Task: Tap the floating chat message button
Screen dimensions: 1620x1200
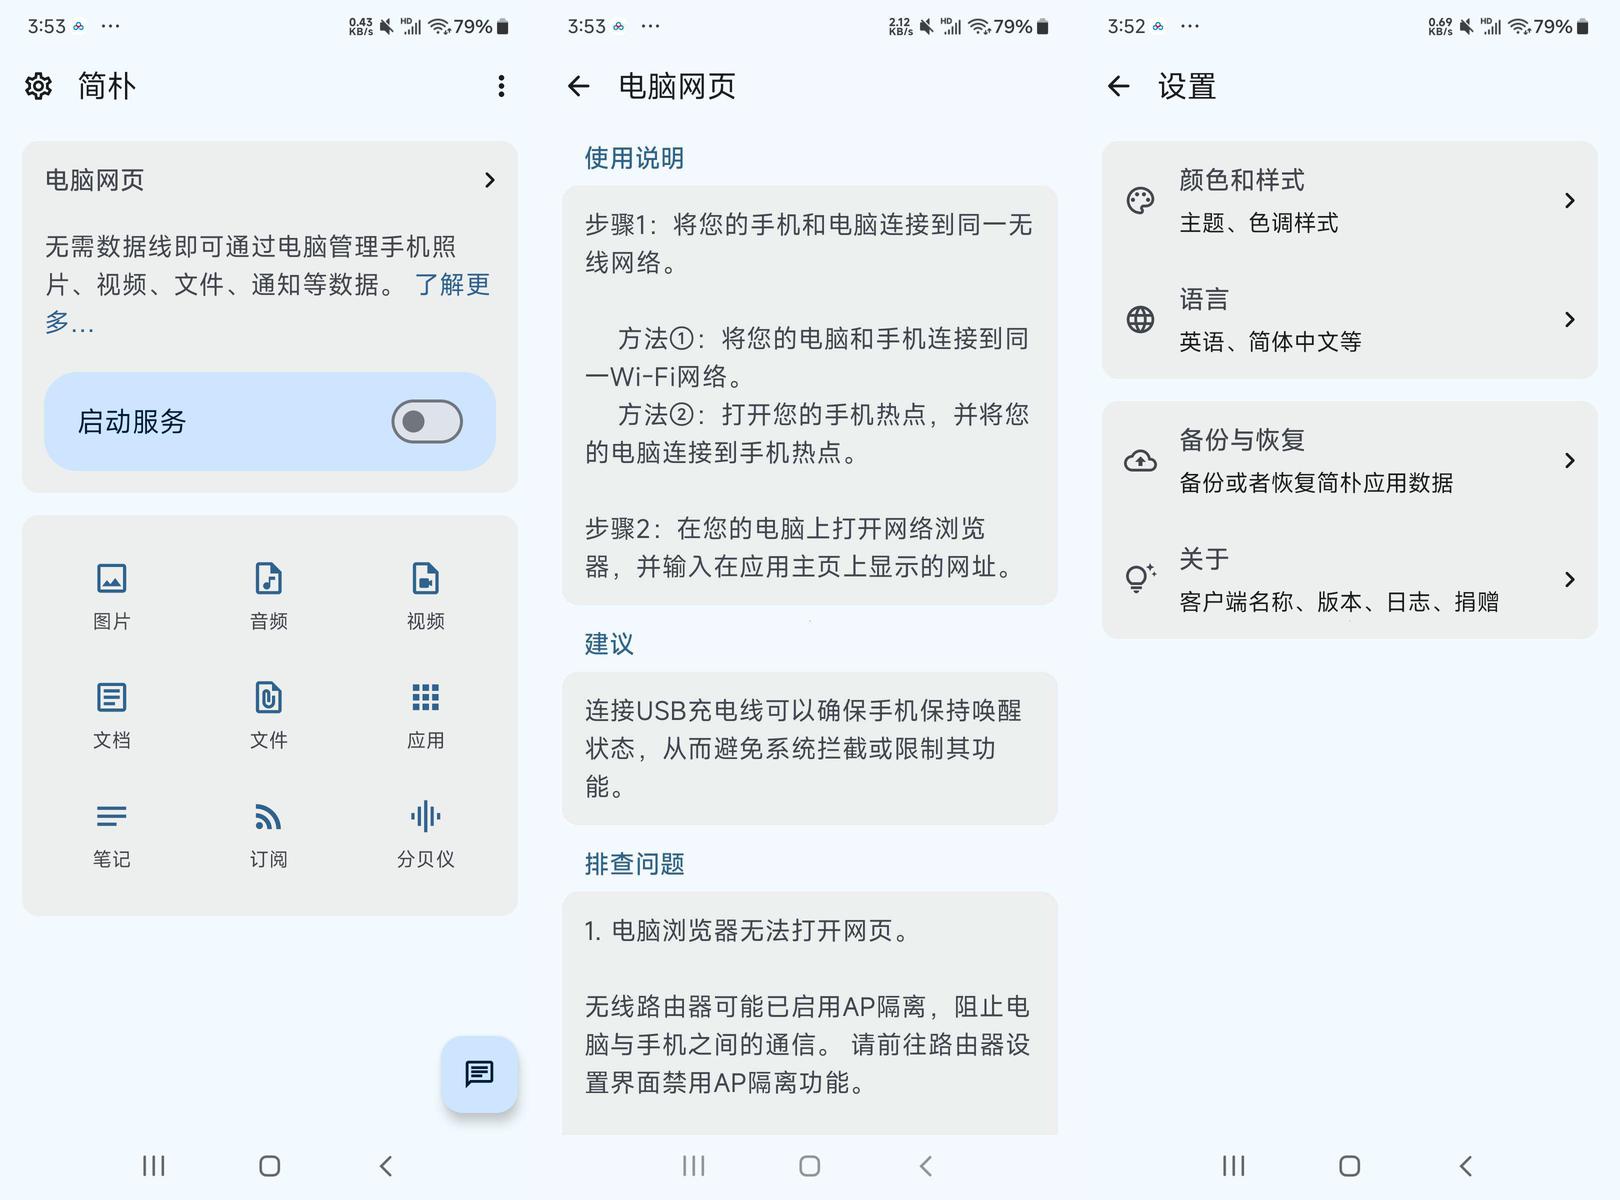Action: pyautogui.click(x=479, y=1074)
